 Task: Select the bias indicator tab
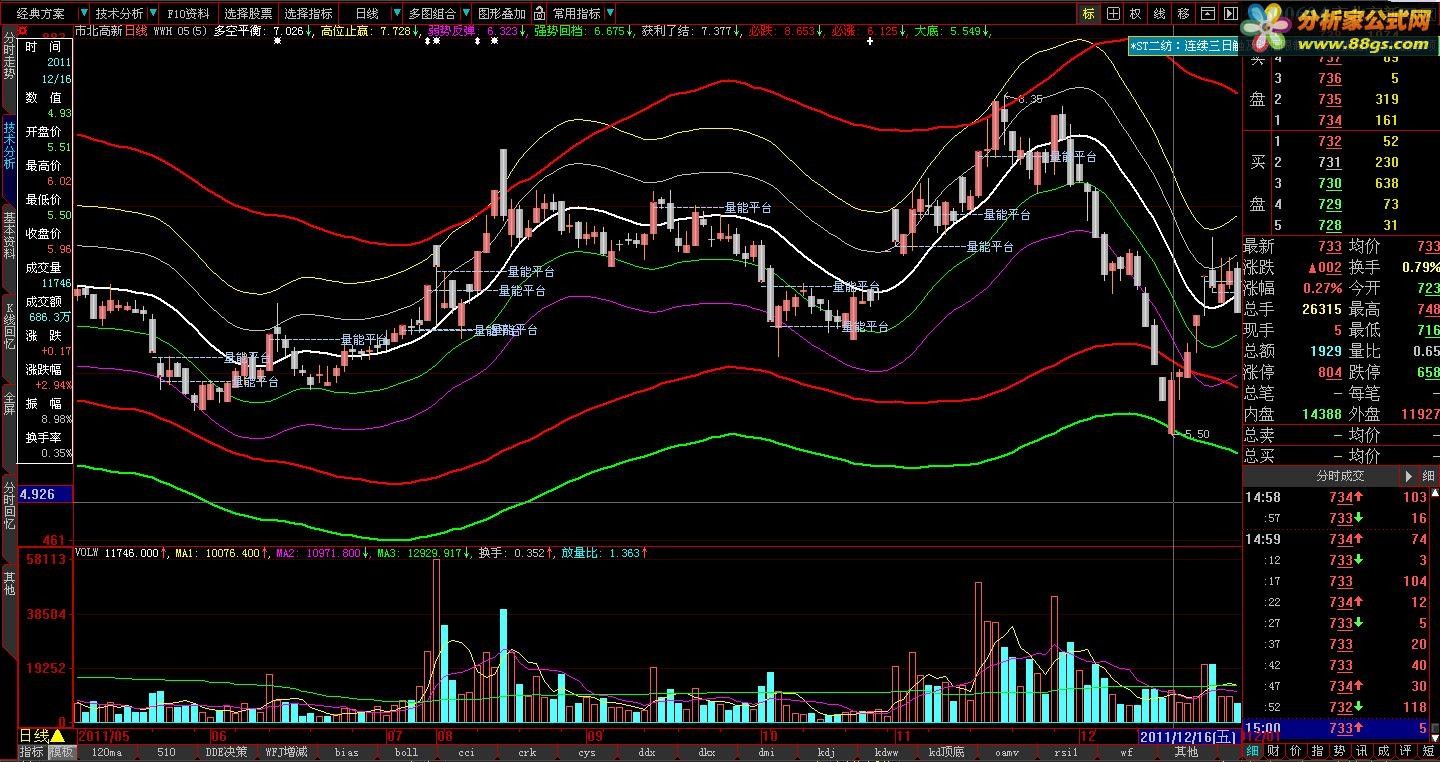[347, 752]
